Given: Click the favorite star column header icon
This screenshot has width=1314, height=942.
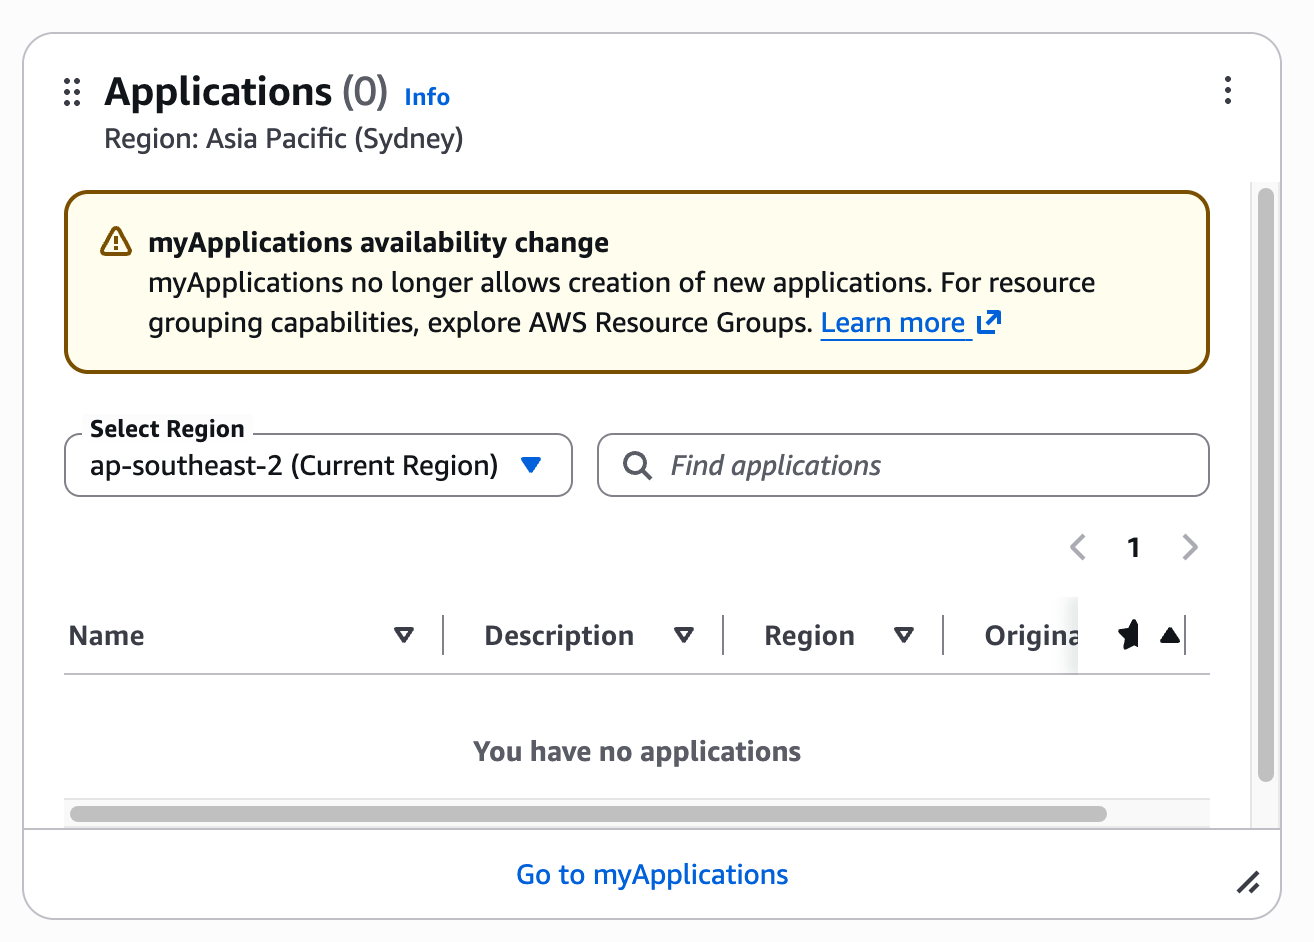Looking at the screenshot, I should pos(1129,635).
